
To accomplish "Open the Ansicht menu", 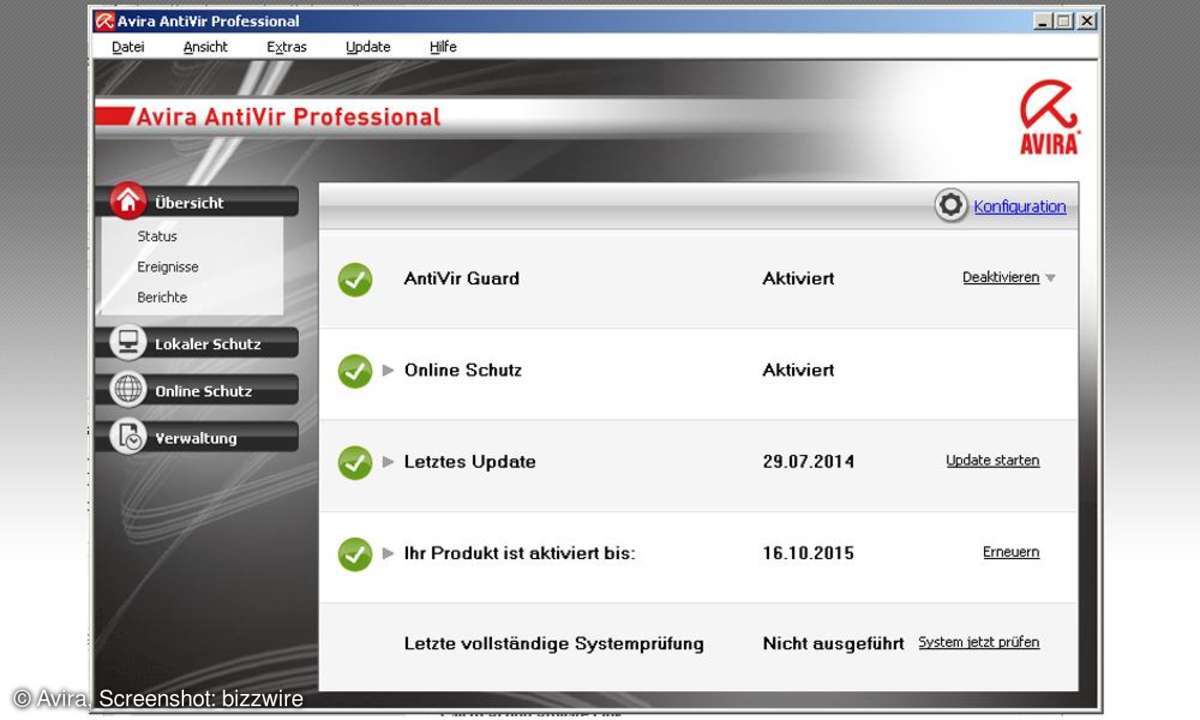I will (206, 47).
